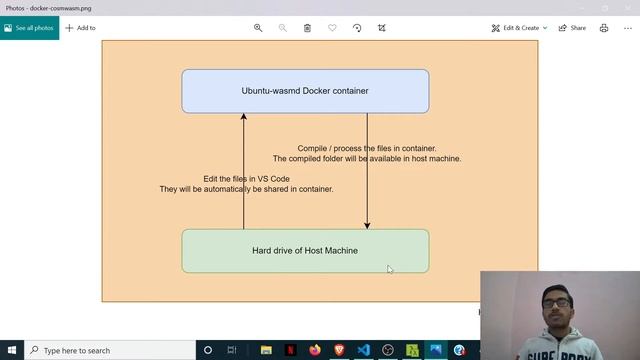This screenshot has width=640, height=360.
Task: Zoom in on the photo
Action: pos(258,28)
